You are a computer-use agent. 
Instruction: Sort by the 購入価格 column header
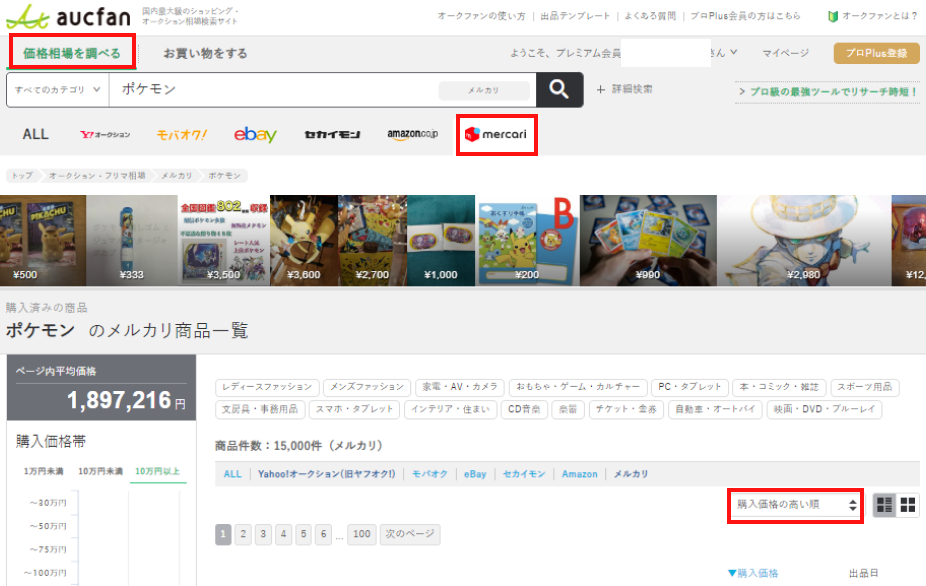753,573
